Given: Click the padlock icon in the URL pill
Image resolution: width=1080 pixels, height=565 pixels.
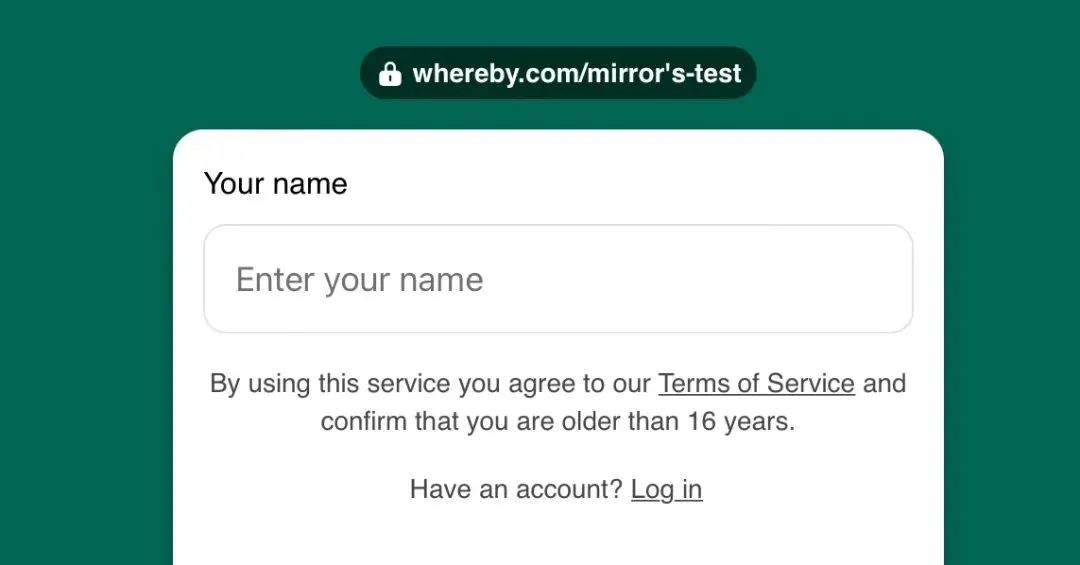Looking at the screenshot, I should tap(390, 73).
